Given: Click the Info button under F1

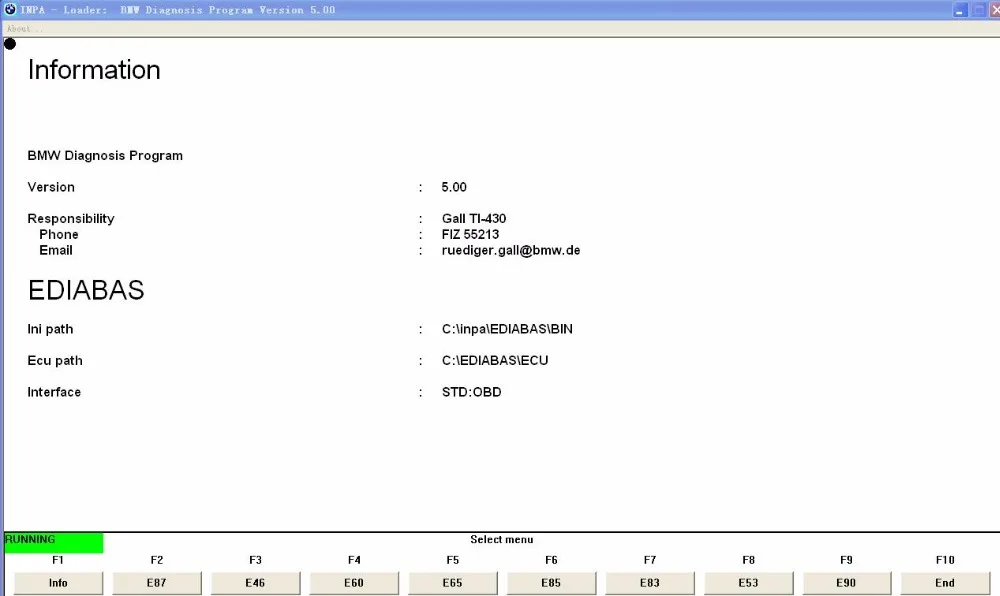Looking at the screenshot, I should [58, 583].
